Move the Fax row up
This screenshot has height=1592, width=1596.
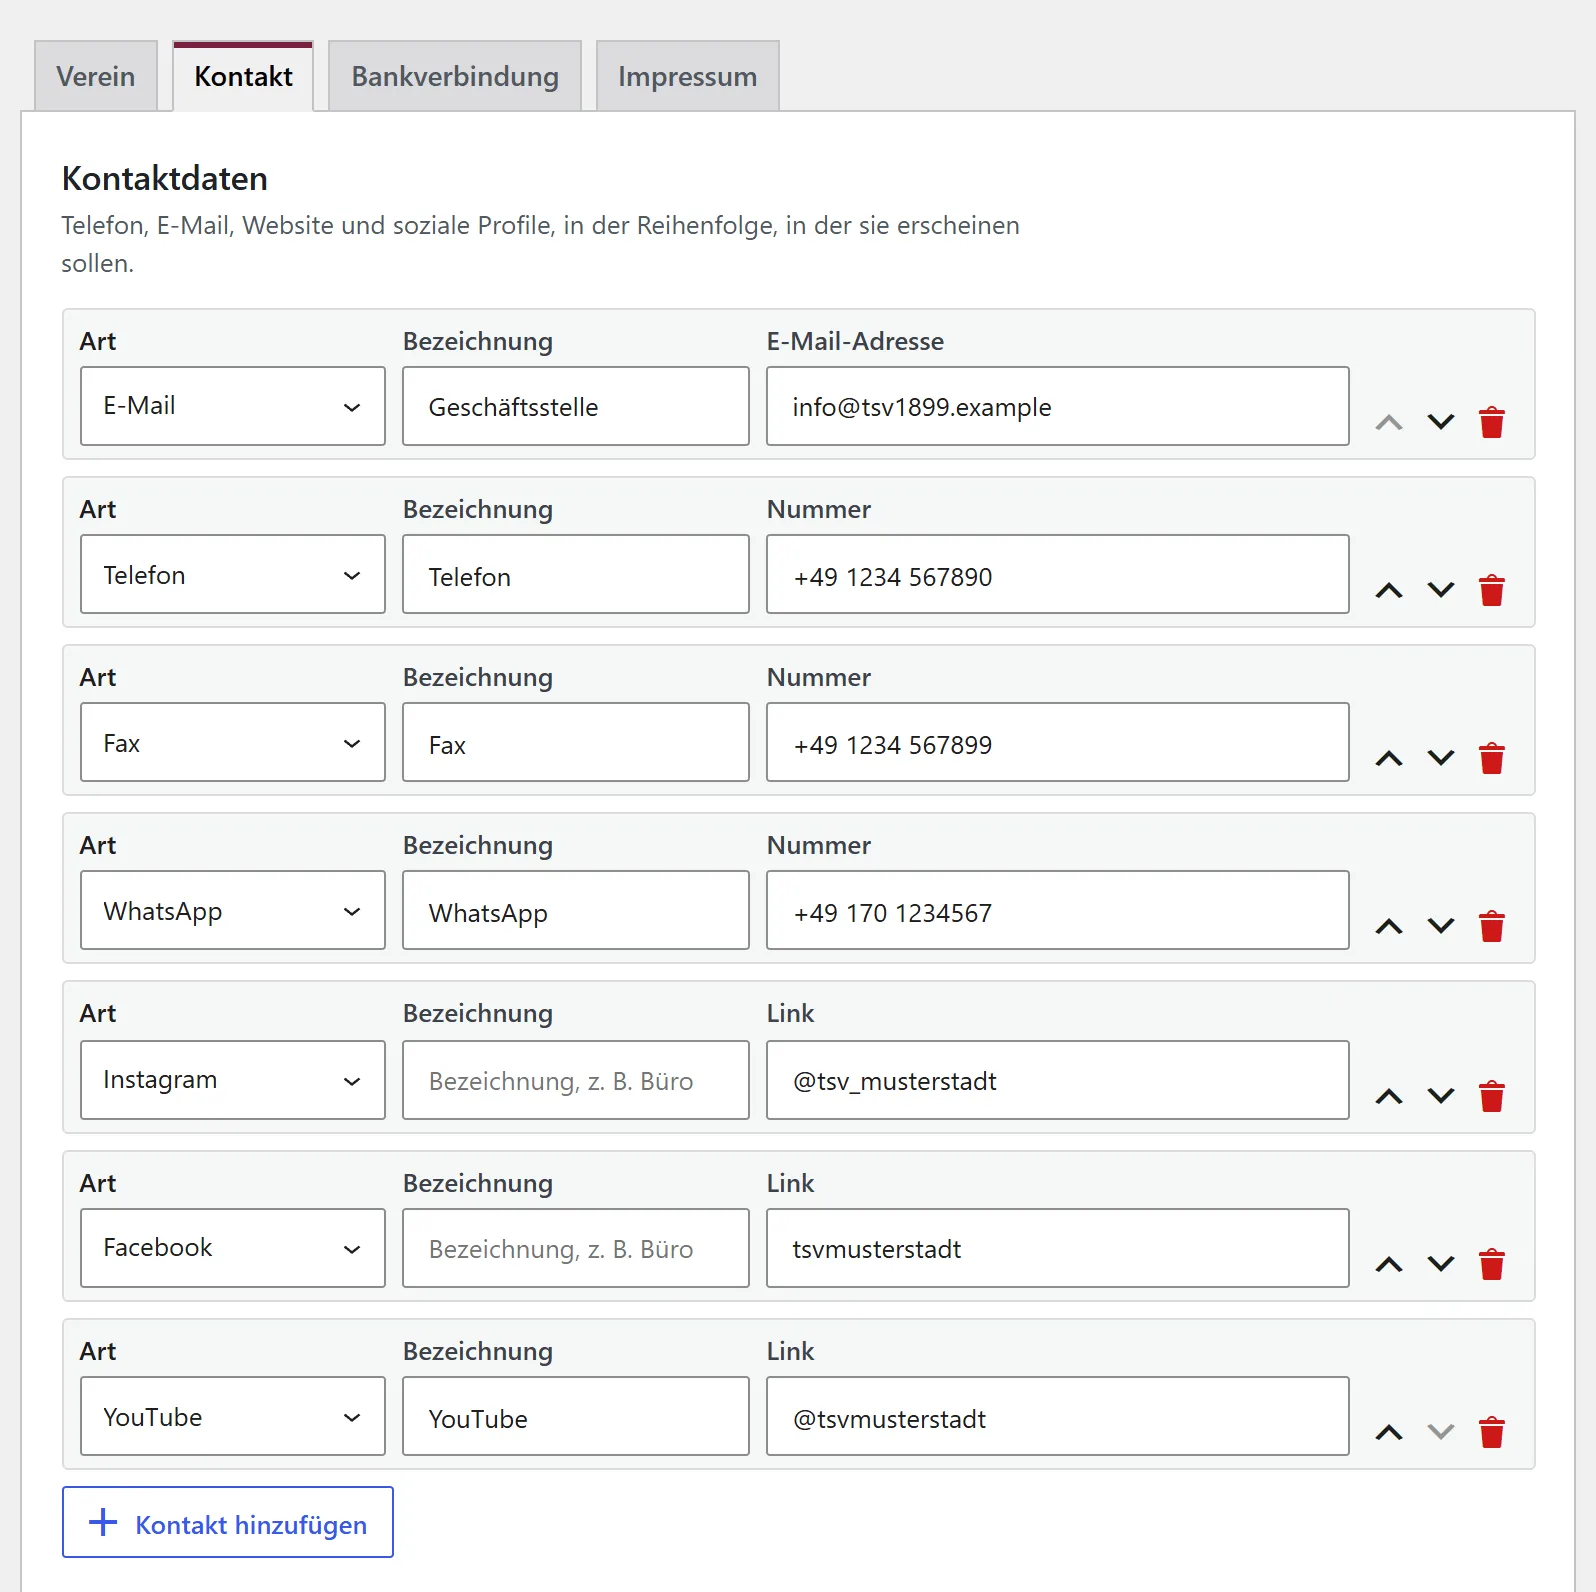(x=1389, y=758)
